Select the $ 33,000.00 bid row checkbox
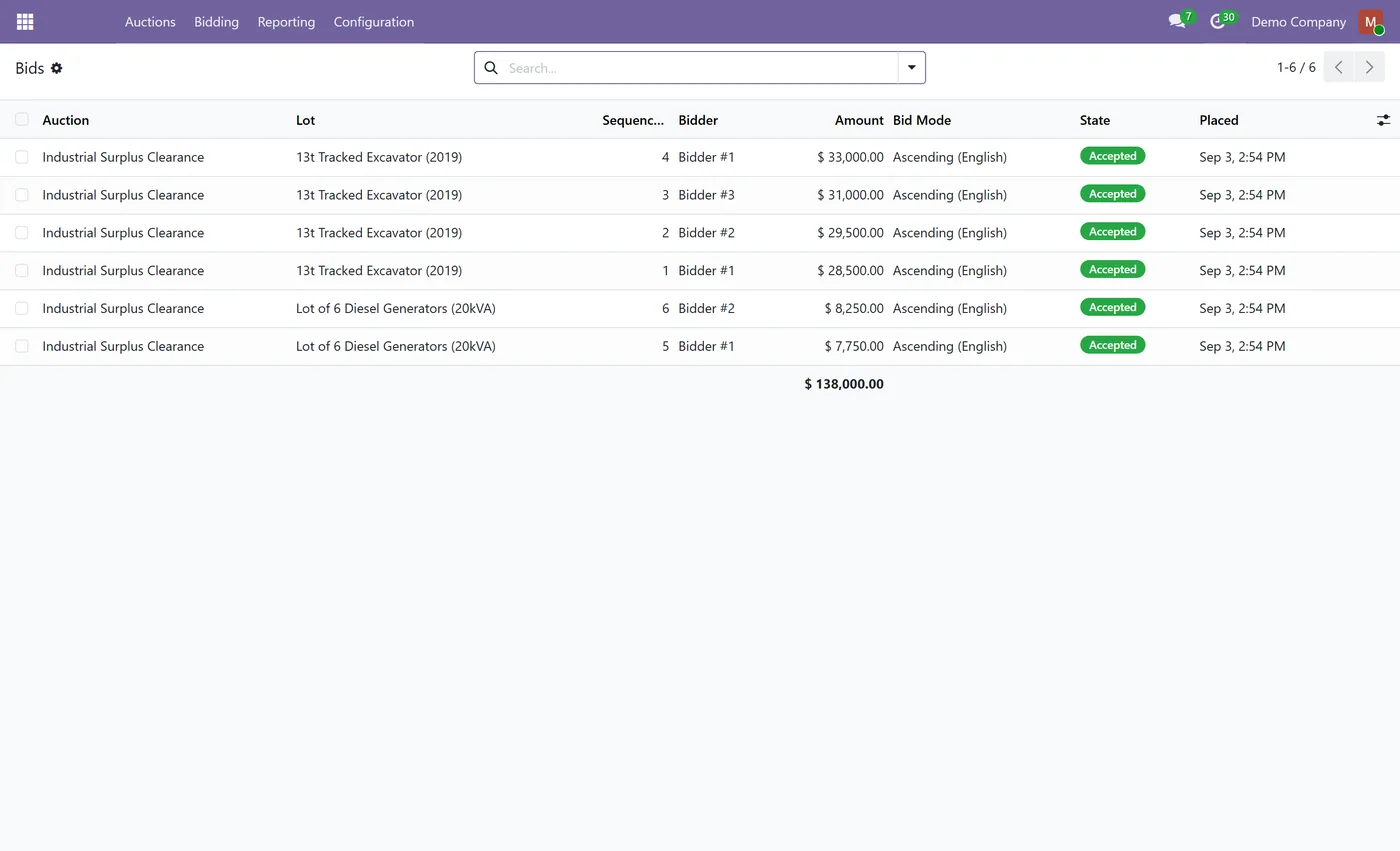The height and width of the screenshot is (851, 1400). coord(22,157)
